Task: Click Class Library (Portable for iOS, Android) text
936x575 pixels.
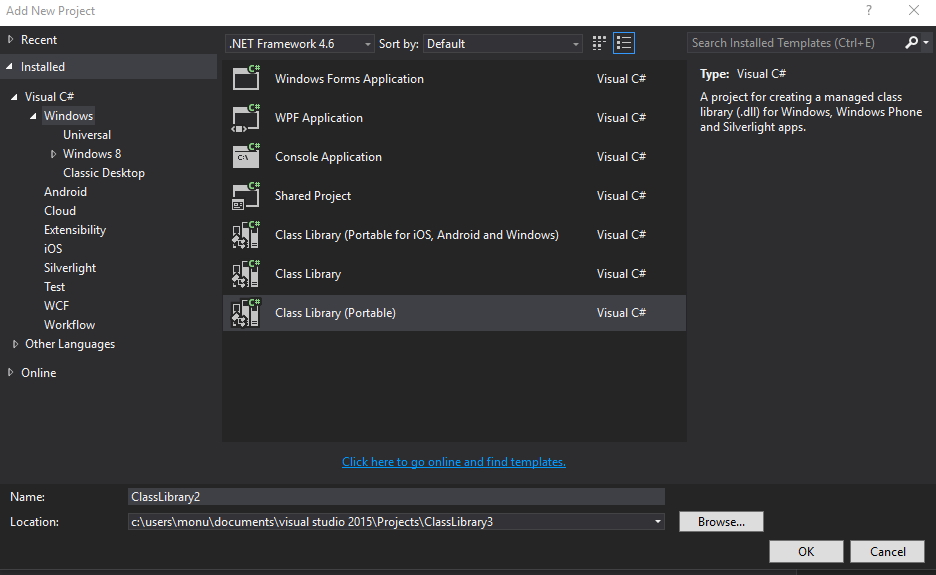Action: (417, 235)
